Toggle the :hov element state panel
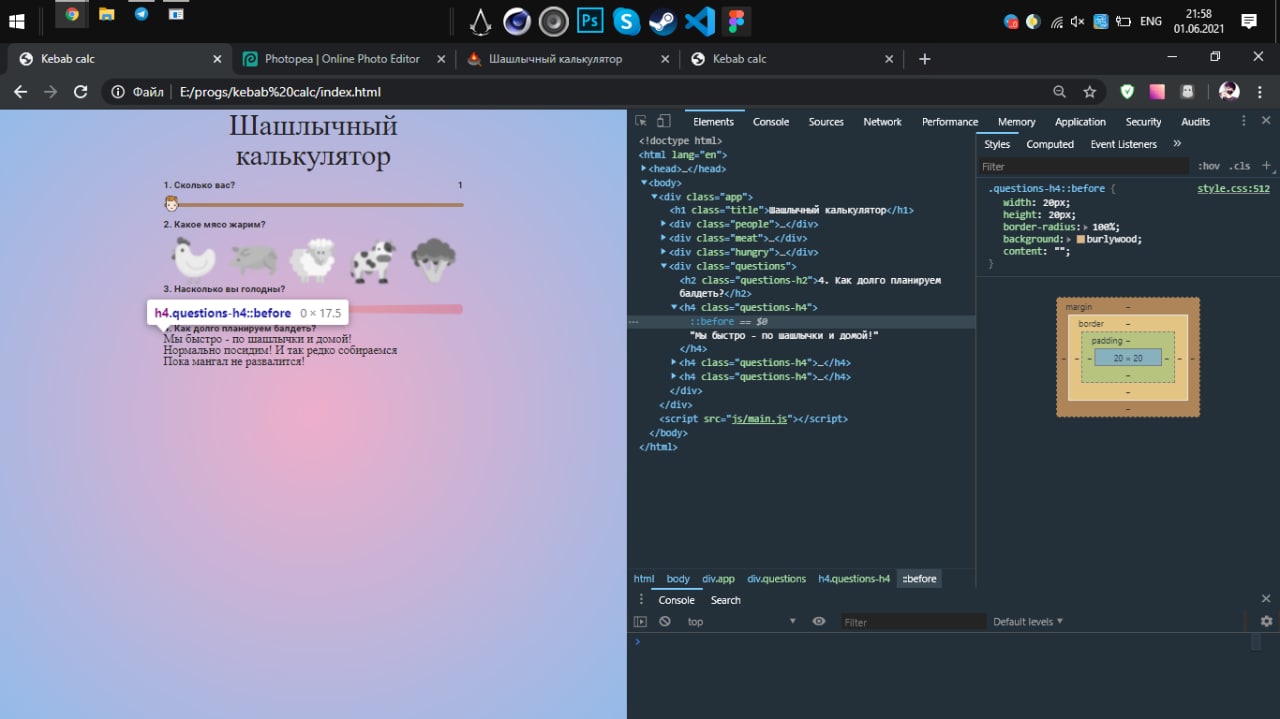1280x719 pixels. pyautogui.click(x=1209, y=166)
